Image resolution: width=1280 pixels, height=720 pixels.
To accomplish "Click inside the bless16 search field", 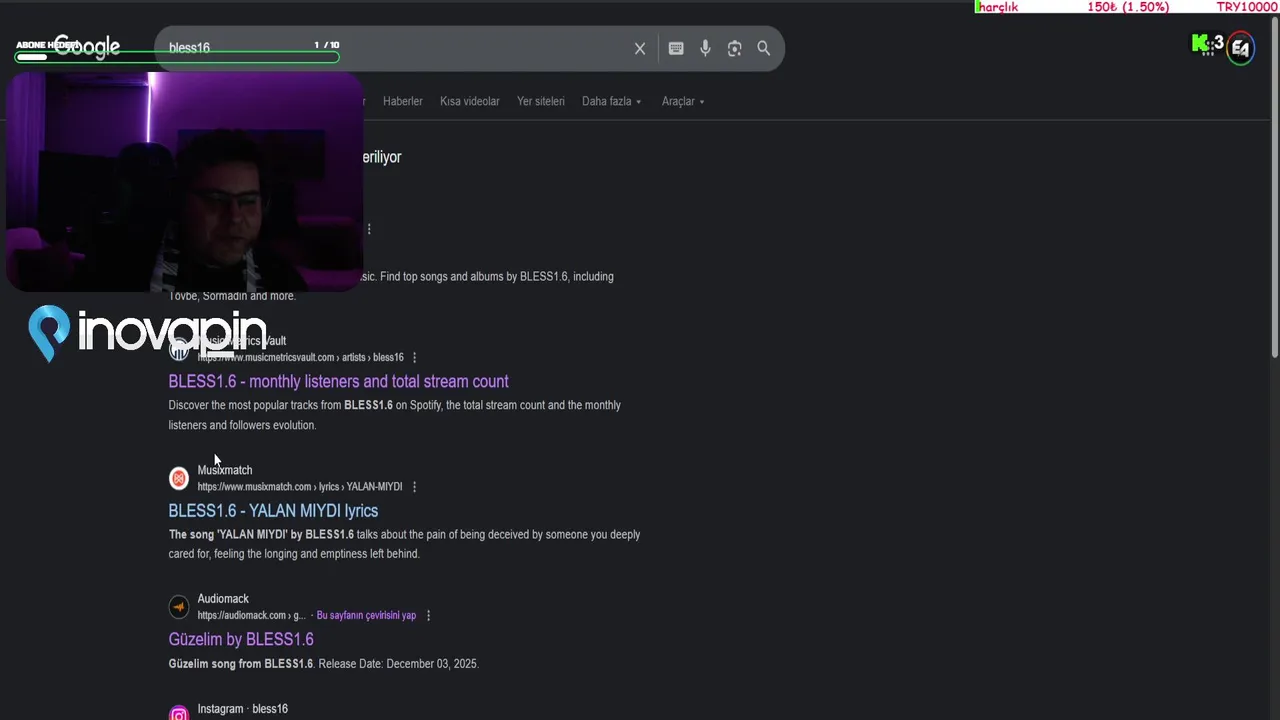I will [x=400, y=48].
